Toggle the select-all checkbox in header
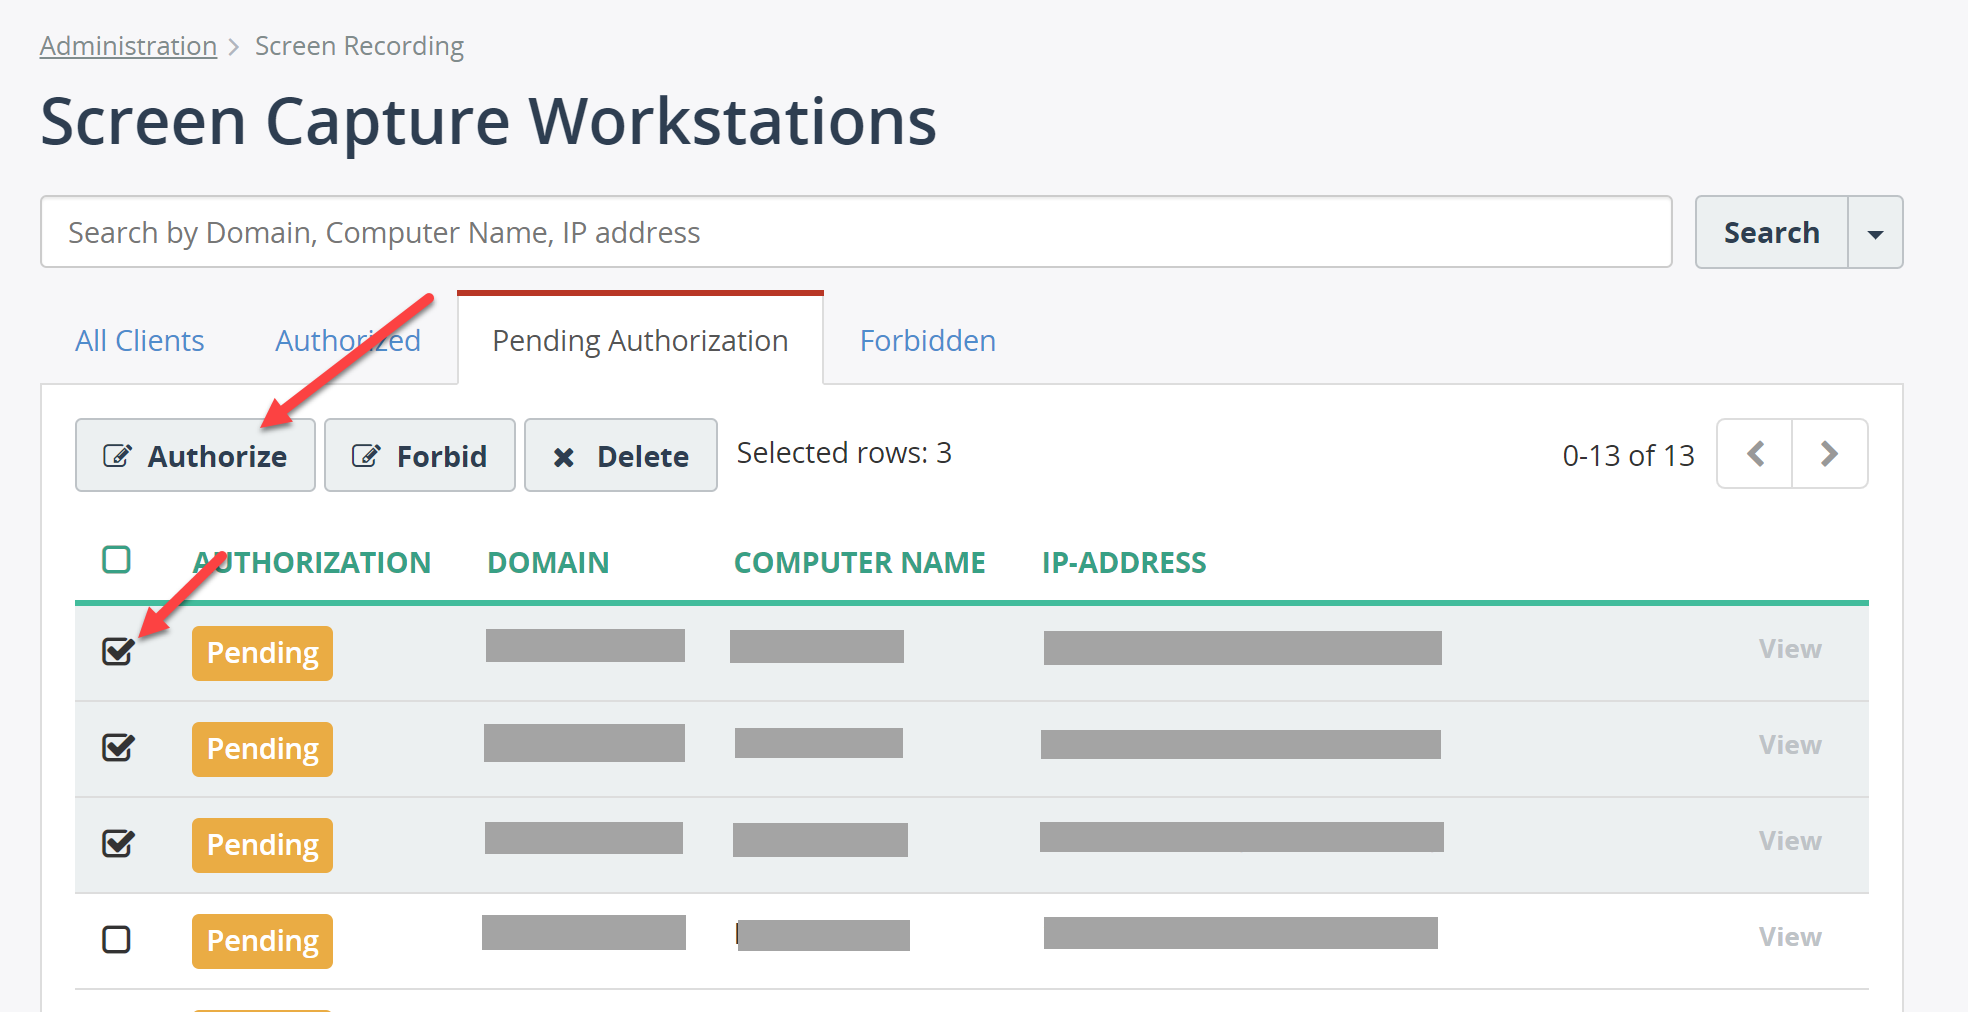 (x=117, y=560)
